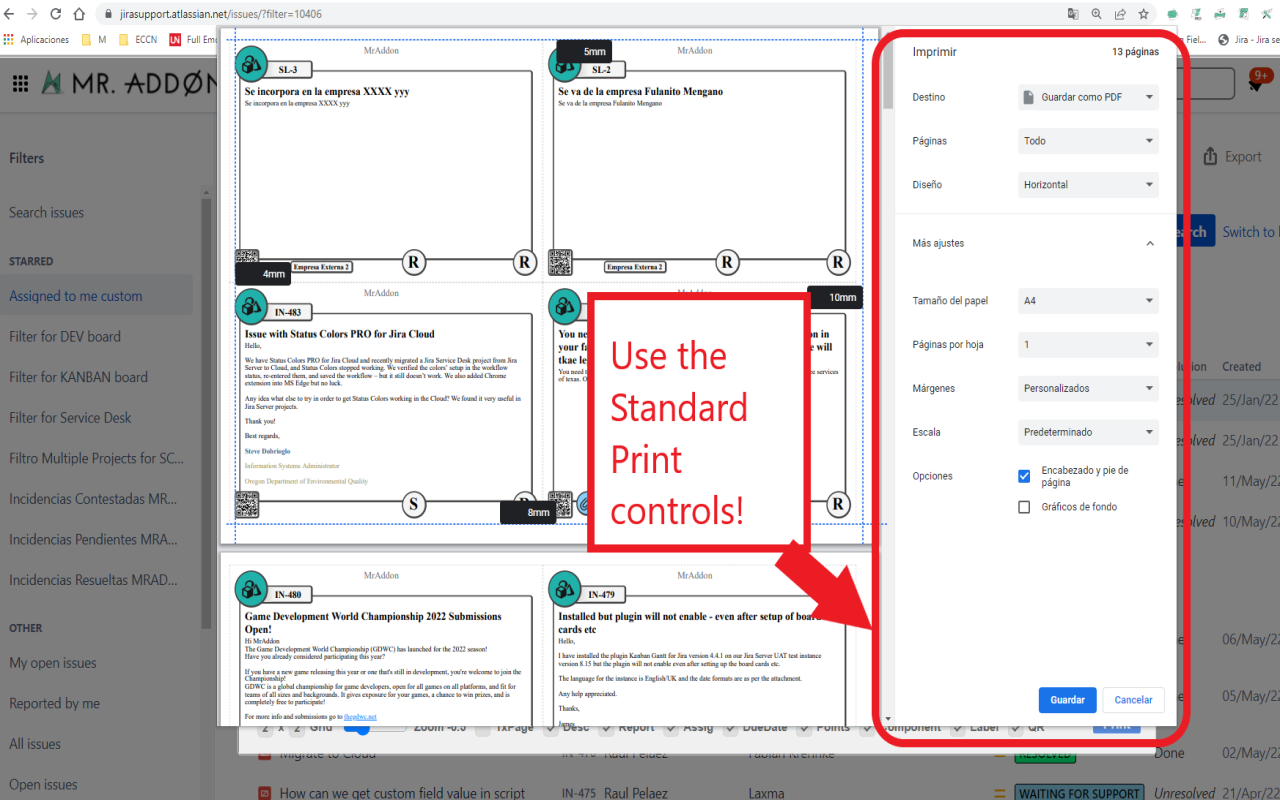
Task: Click the IN-479 card project avatar
Action: (564, 588)
